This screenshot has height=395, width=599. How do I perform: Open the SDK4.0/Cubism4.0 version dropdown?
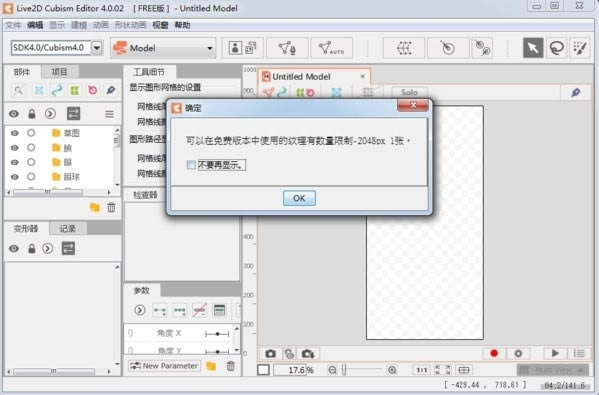97,48
